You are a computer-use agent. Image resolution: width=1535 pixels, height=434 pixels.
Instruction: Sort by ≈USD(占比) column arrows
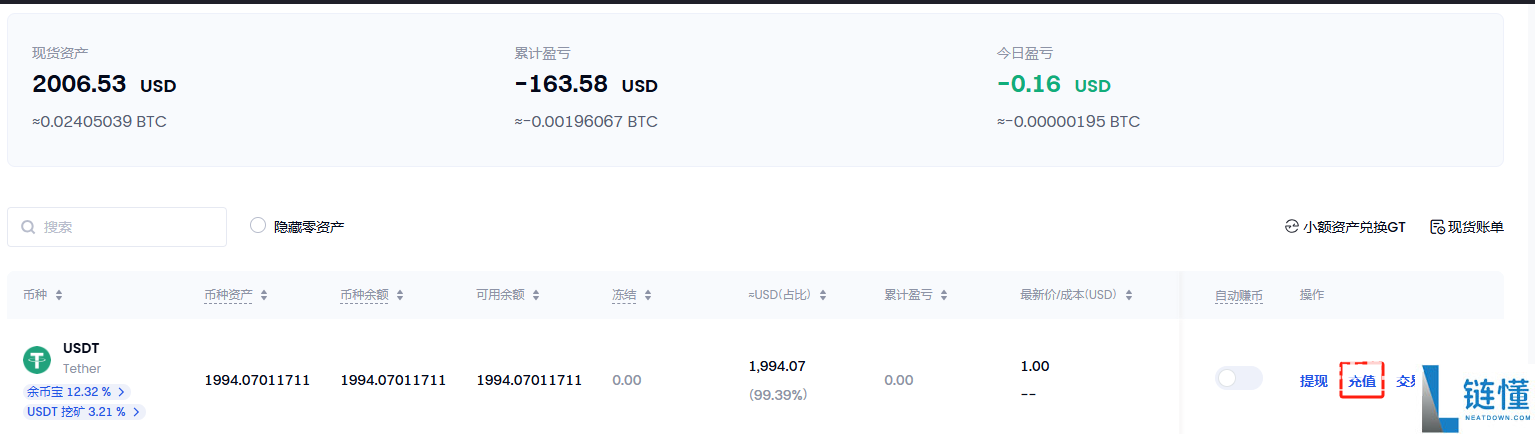coord(823,295)
